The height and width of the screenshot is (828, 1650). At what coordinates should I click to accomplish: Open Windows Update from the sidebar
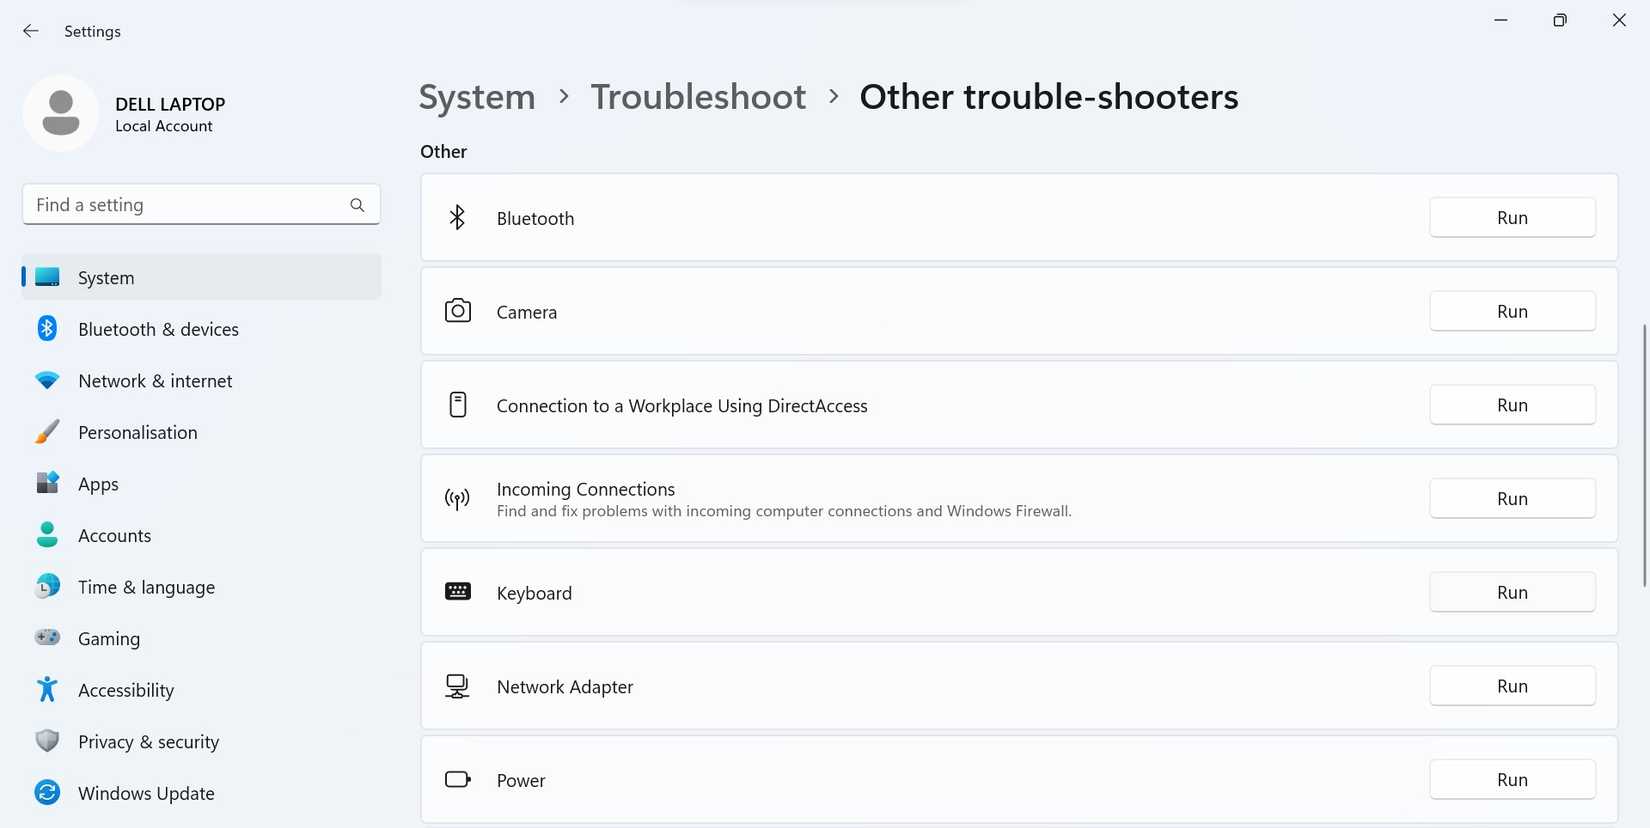[146, 793]
